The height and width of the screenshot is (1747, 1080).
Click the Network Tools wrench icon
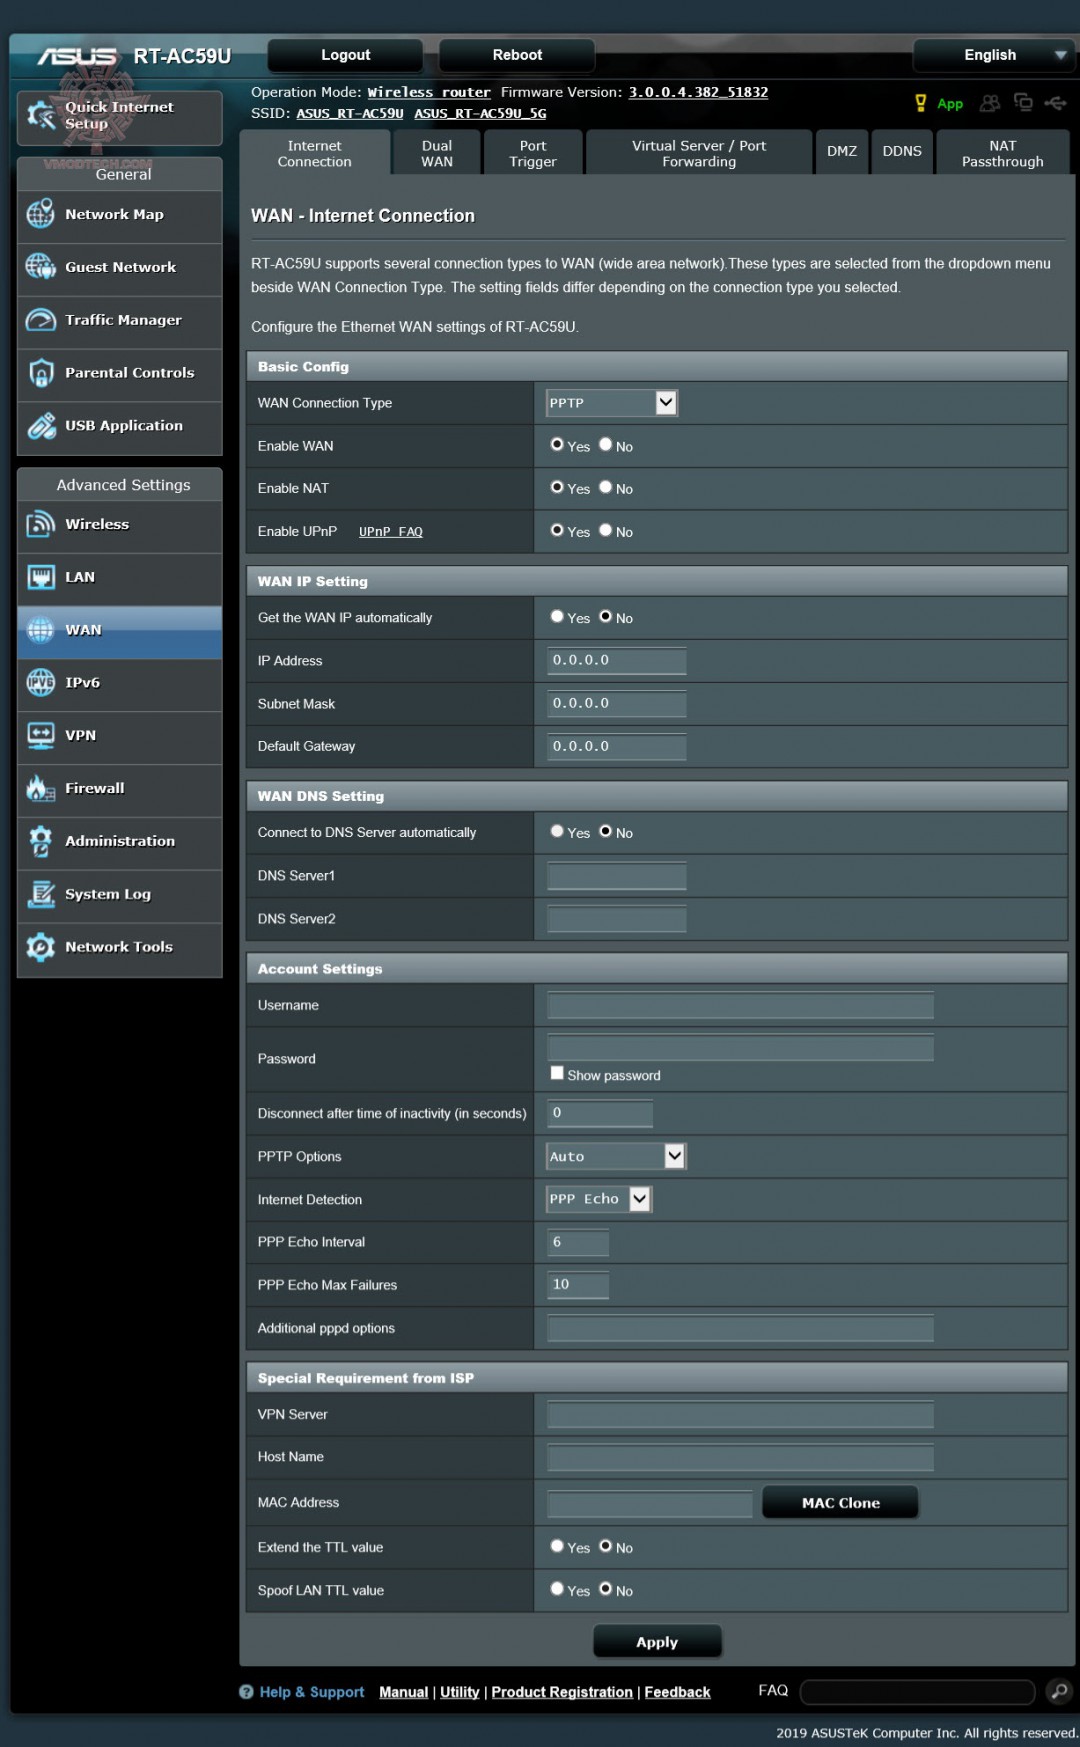[x=41, y=947]
